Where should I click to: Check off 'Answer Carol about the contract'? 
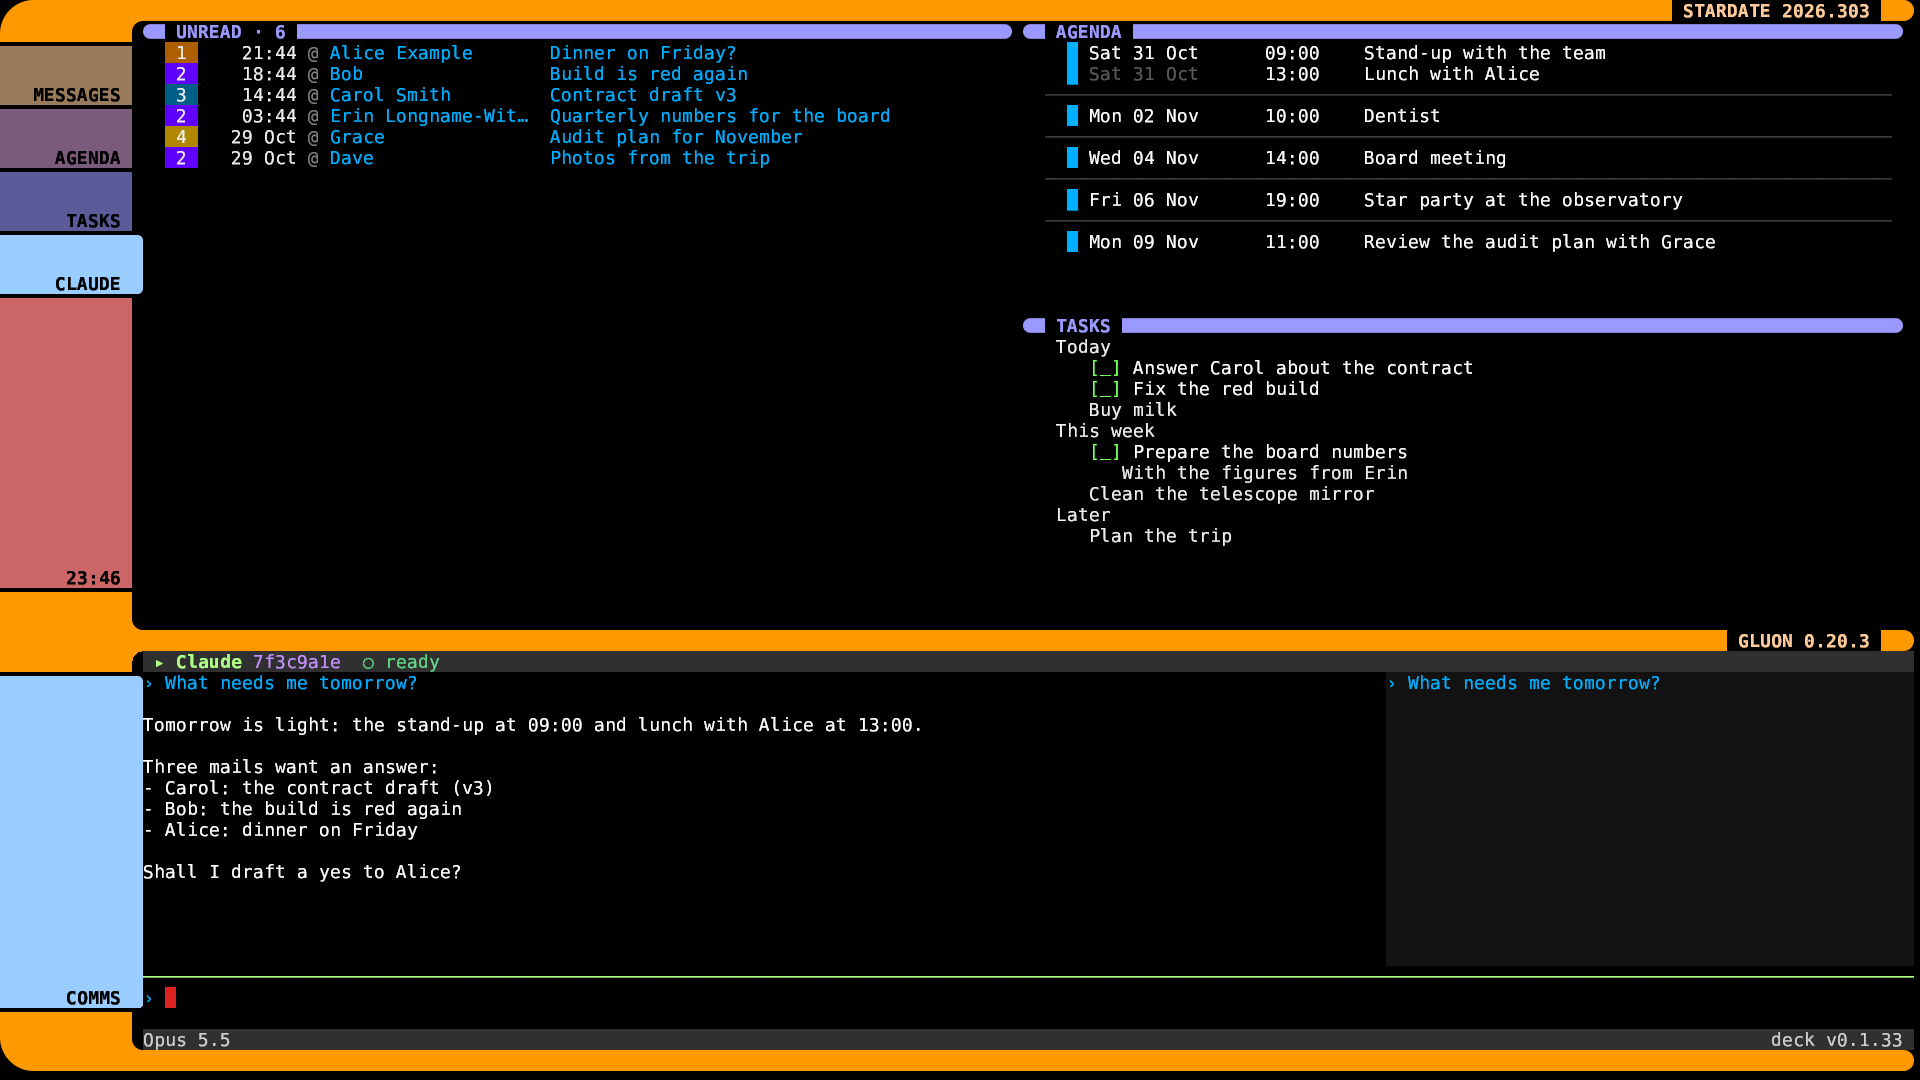pyautogui.click(x=1105, y=368)
